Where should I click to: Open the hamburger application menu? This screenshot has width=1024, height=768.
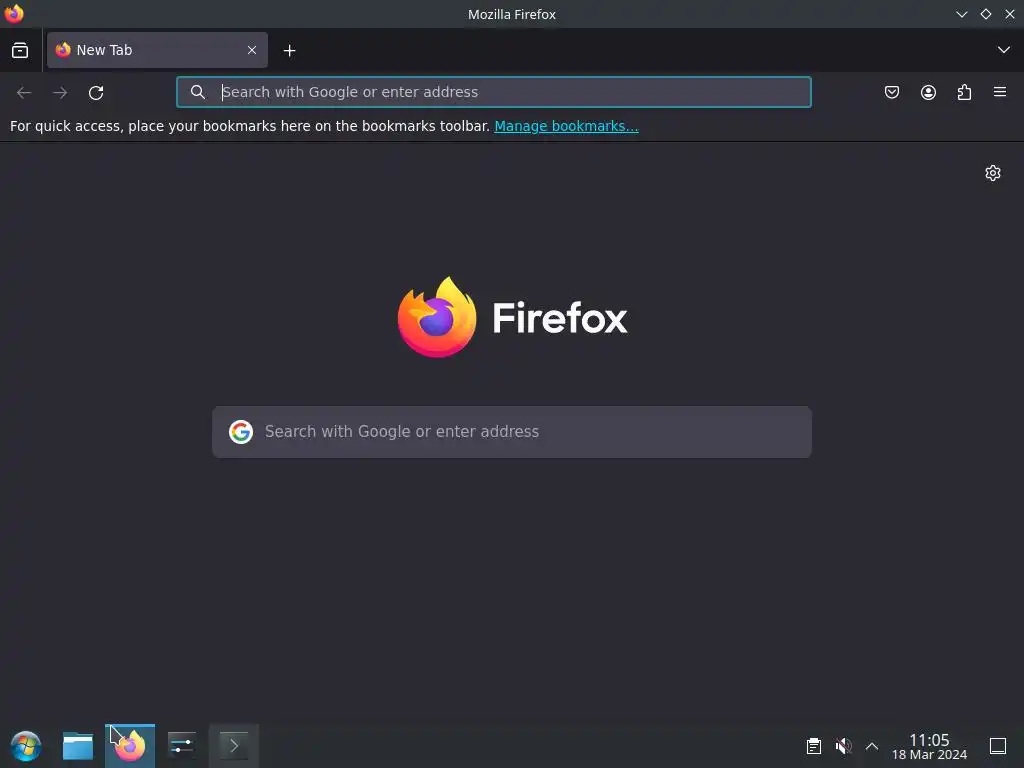(x=1000, y=92)
